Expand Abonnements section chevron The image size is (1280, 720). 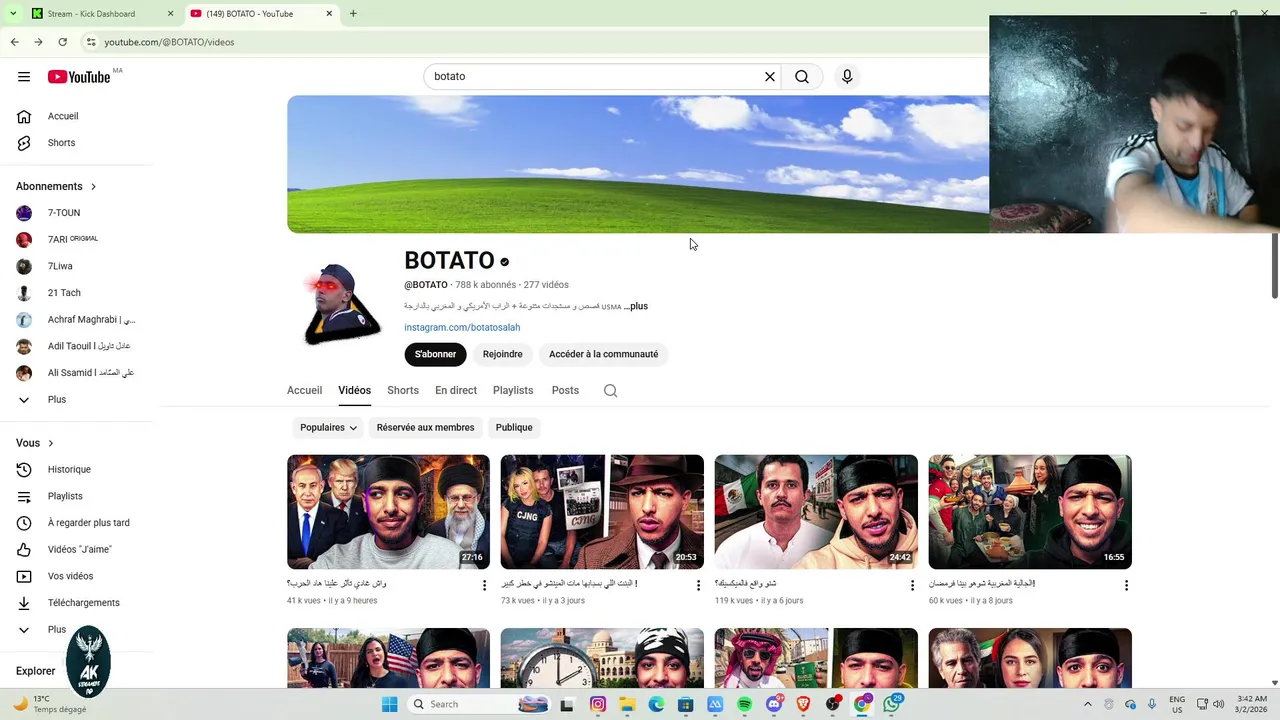click(x=94, y=187)
